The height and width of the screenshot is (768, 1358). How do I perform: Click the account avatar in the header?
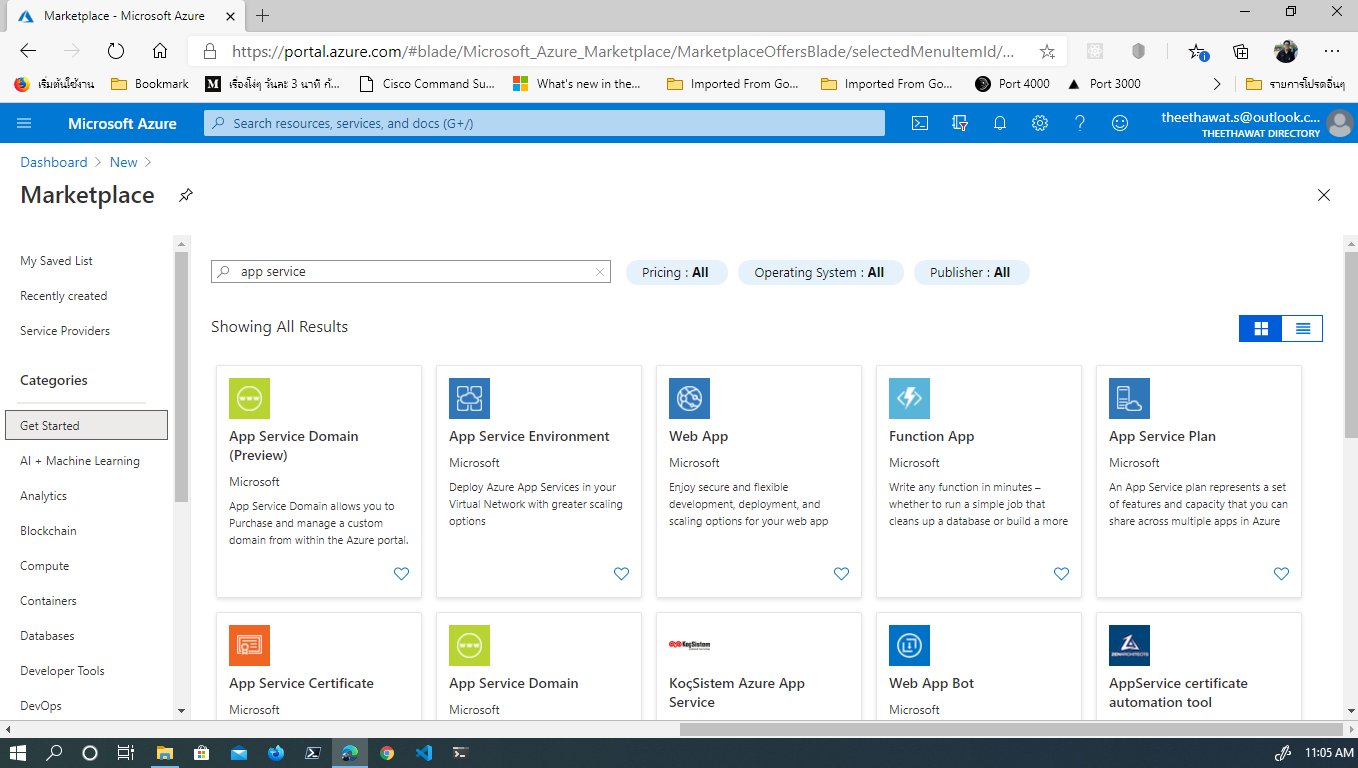pyautogui.click(x=1339, y=123)
